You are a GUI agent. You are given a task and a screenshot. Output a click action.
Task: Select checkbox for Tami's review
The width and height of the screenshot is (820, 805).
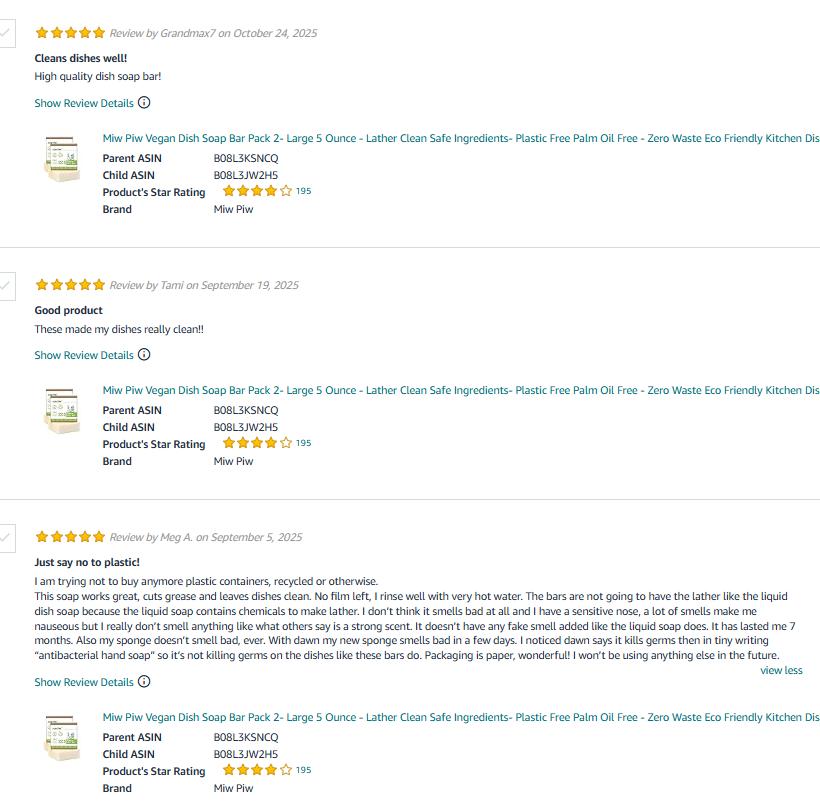point(6,285)
